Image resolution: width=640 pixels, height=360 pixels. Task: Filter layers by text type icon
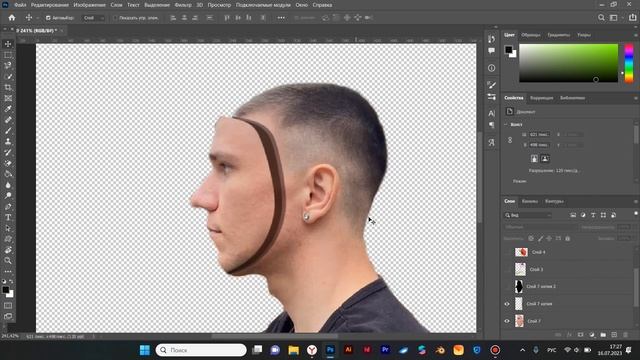593,215
